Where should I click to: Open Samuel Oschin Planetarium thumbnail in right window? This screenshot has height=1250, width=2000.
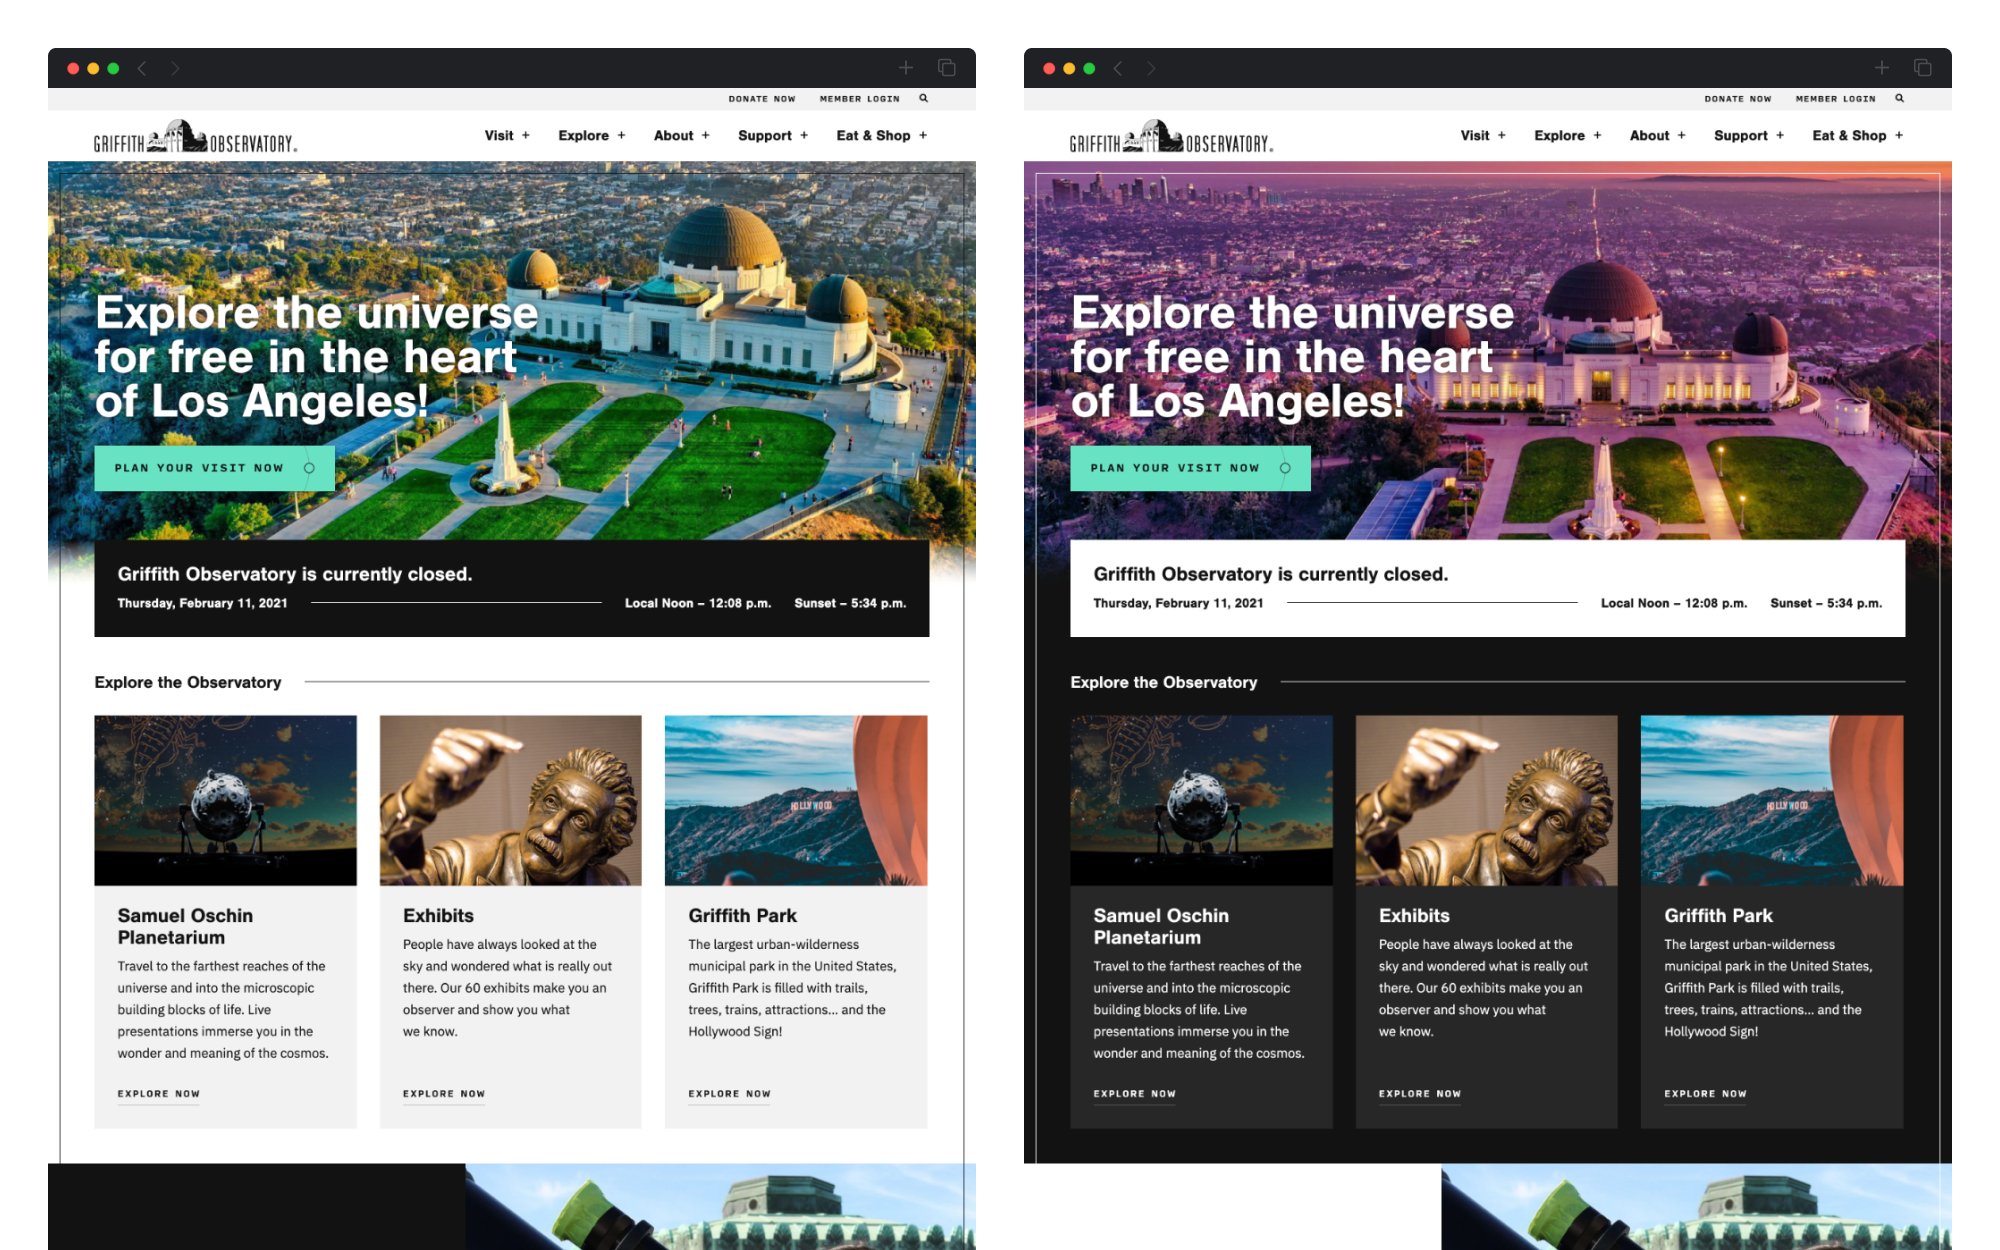pyautogui.click(x=1201, y=800)
